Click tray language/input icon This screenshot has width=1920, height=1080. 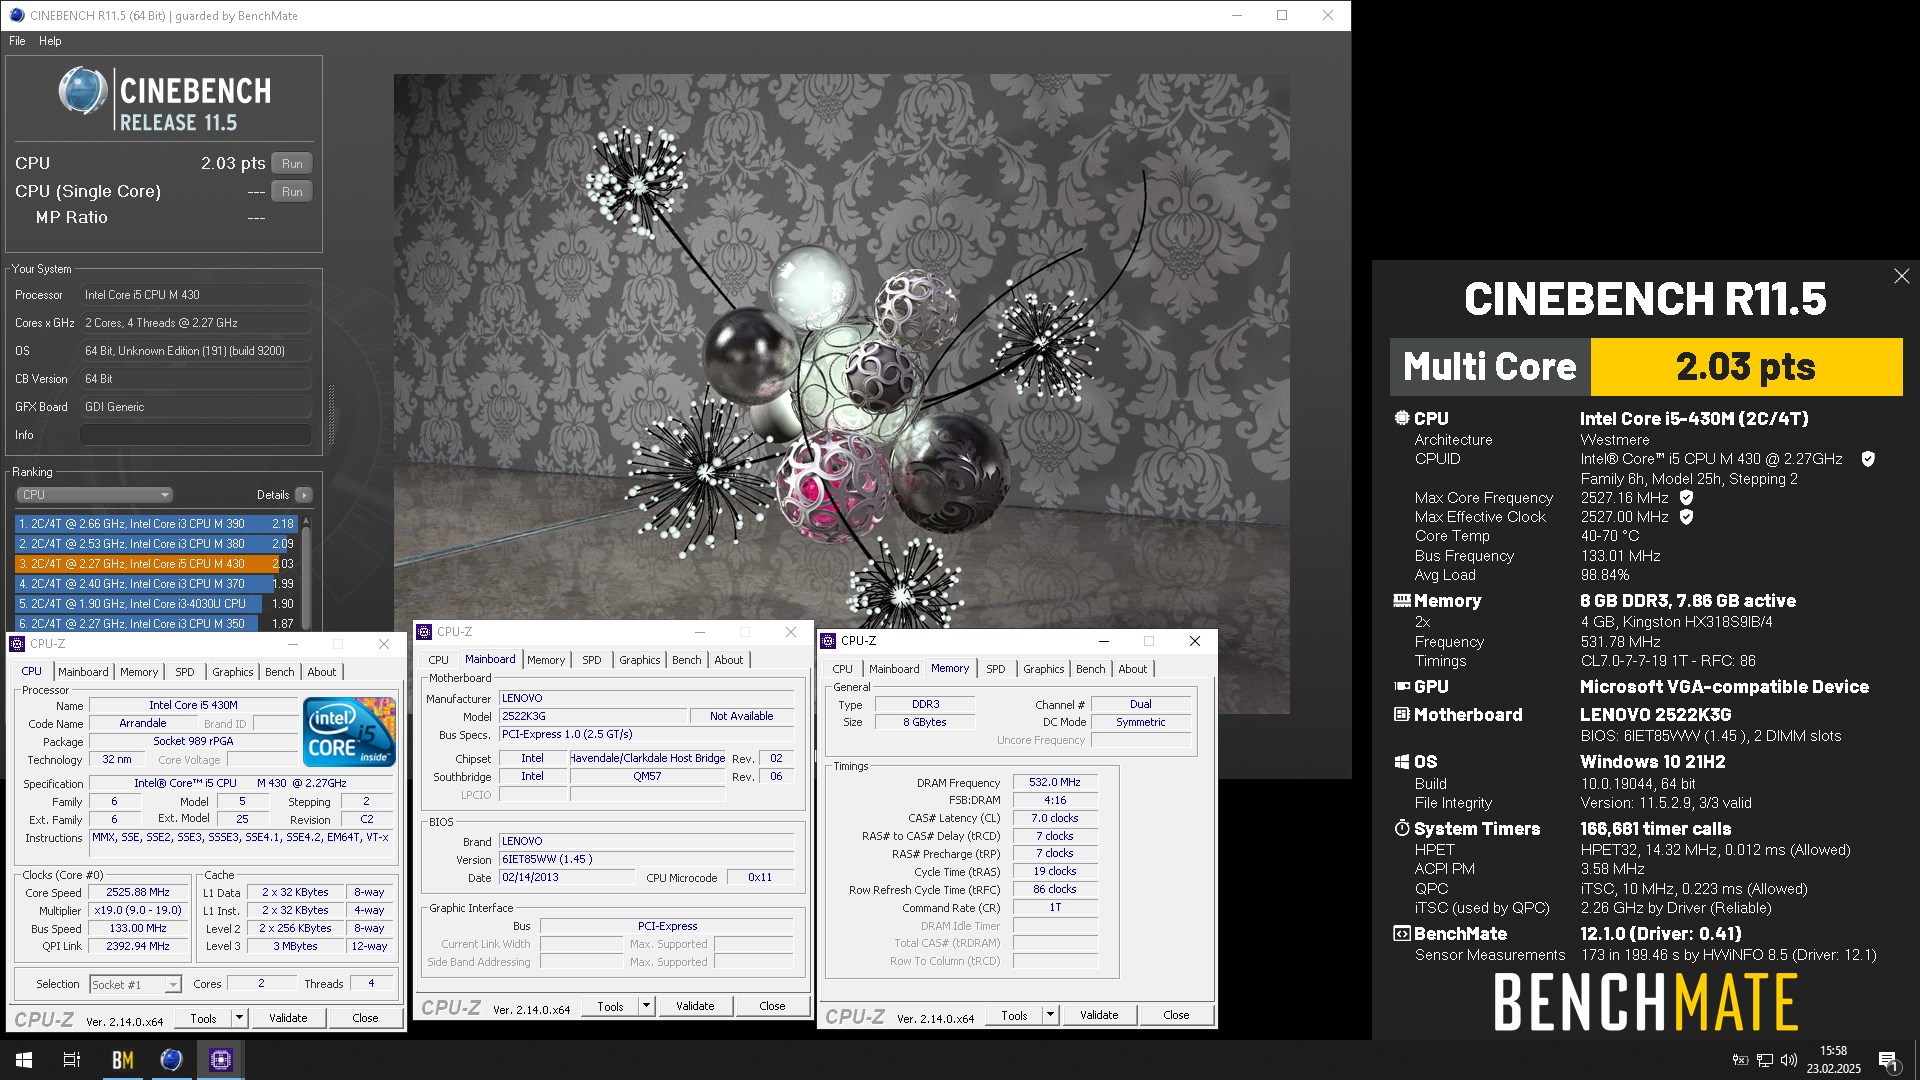(x=1740, y=1060)
